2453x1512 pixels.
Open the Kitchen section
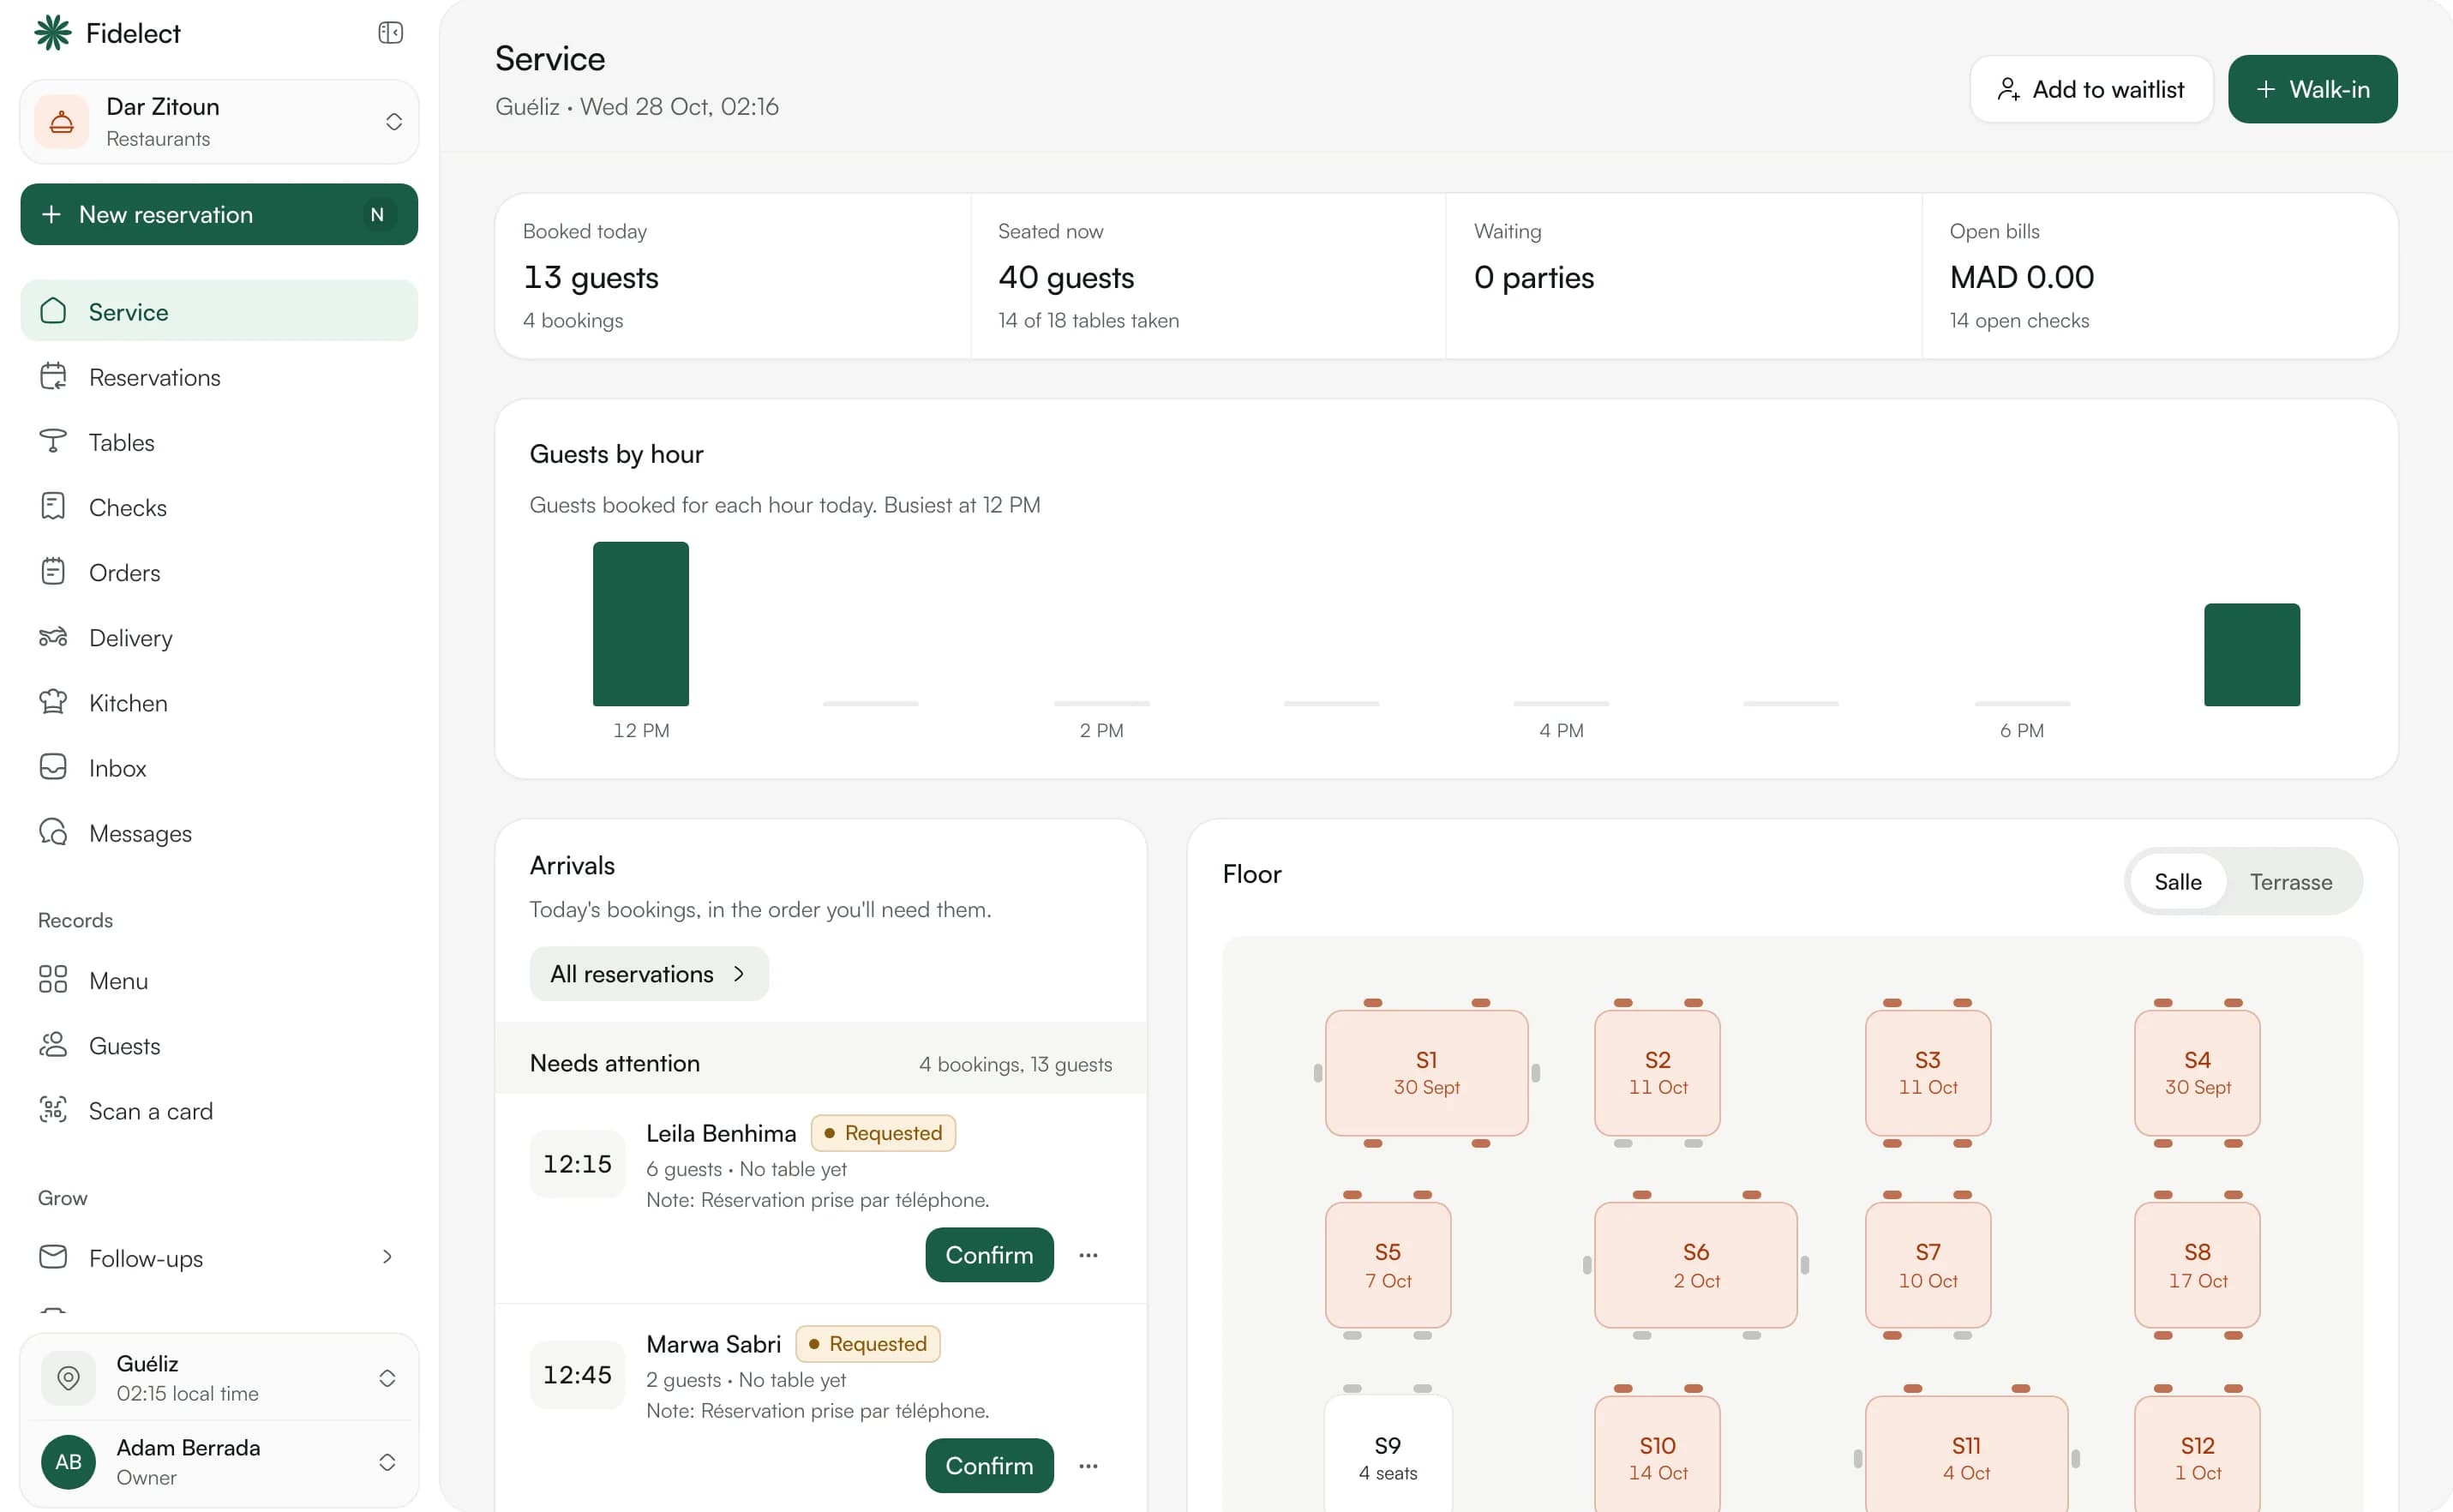219,702
